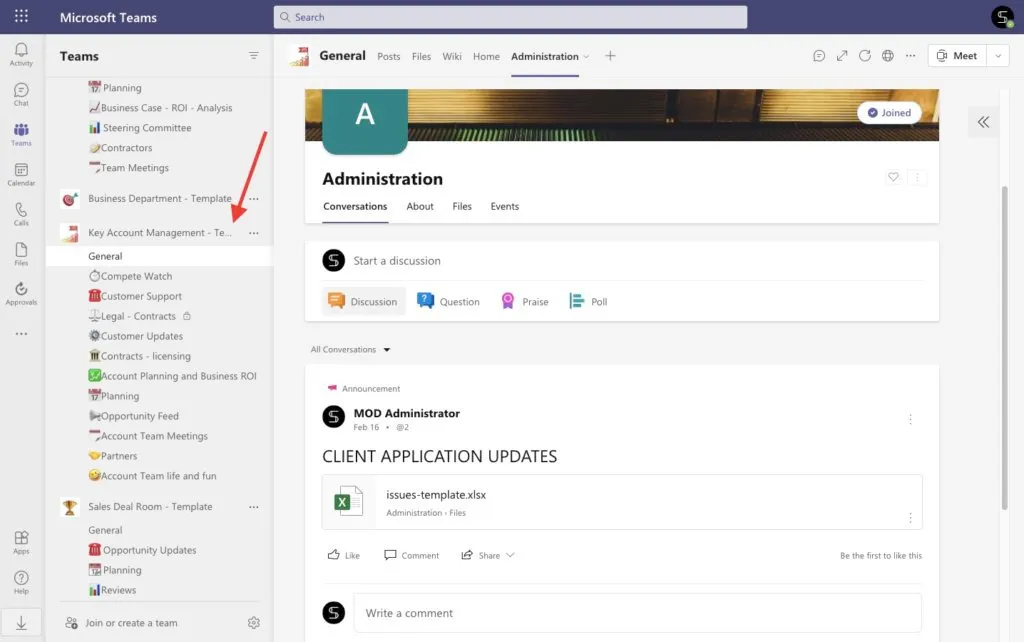Open the community Files tab beside About
The height and width of the screenshot is (642, 1024).
pos(462,206)
